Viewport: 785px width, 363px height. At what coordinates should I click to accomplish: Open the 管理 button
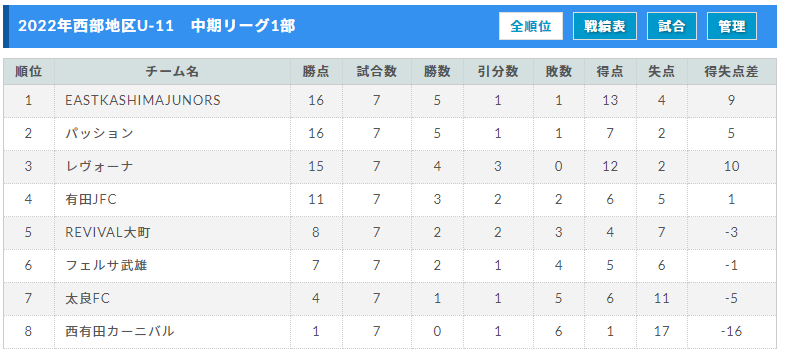[732, 26]
